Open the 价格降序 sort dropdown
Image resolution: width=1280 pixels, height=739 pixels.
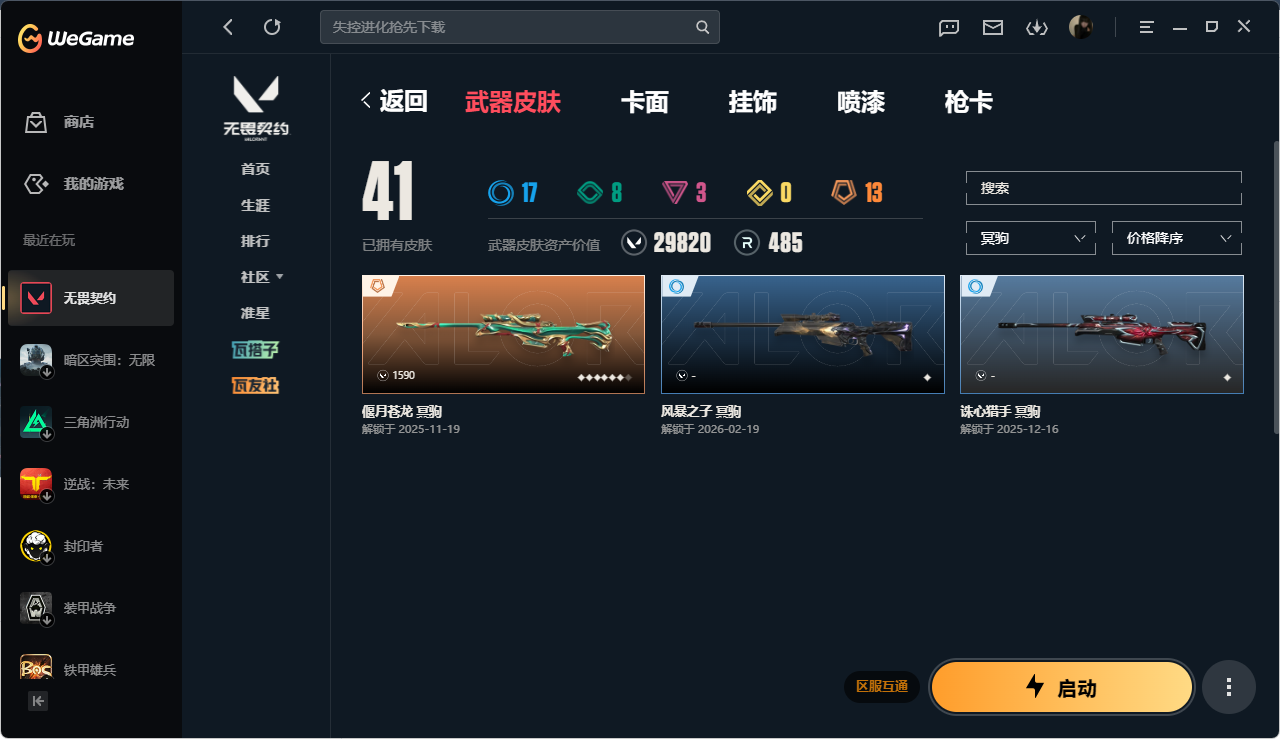tap(1177, 238)
